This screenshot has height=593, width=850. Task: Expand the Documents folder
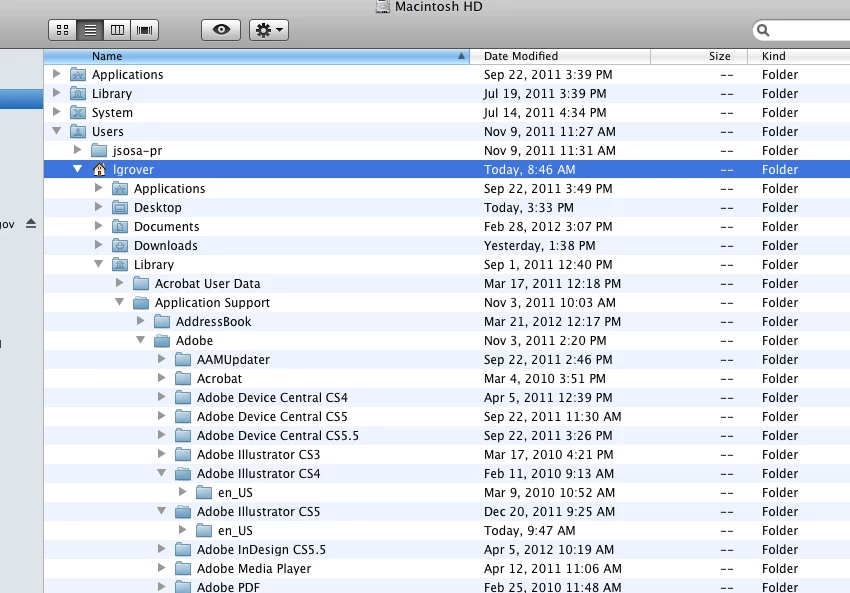click(x=99, y=225)
